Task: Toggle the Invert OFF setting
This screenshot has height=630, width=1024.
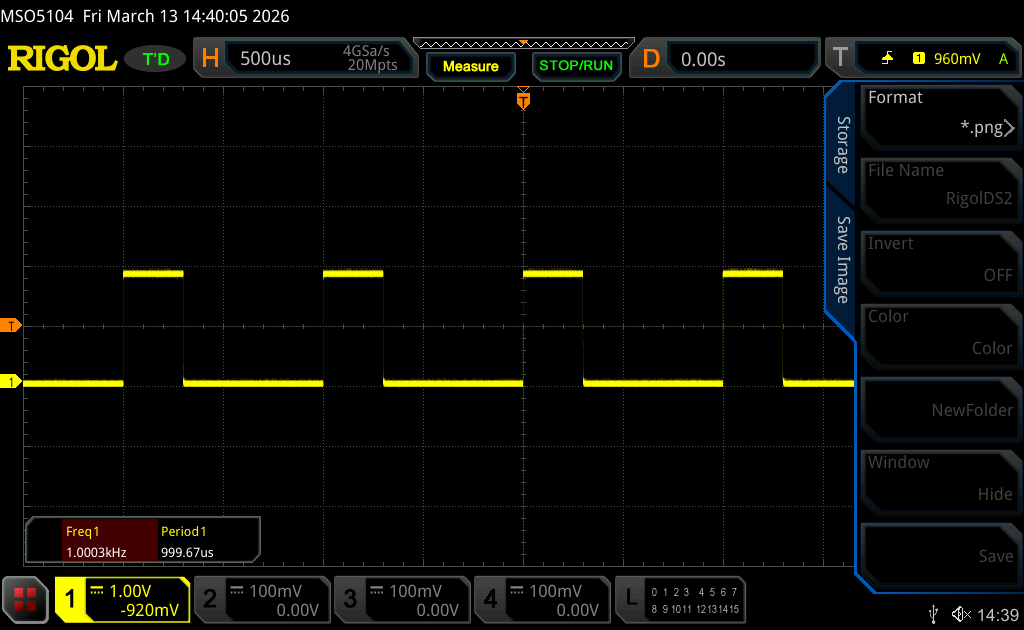Action: (939, 259)
